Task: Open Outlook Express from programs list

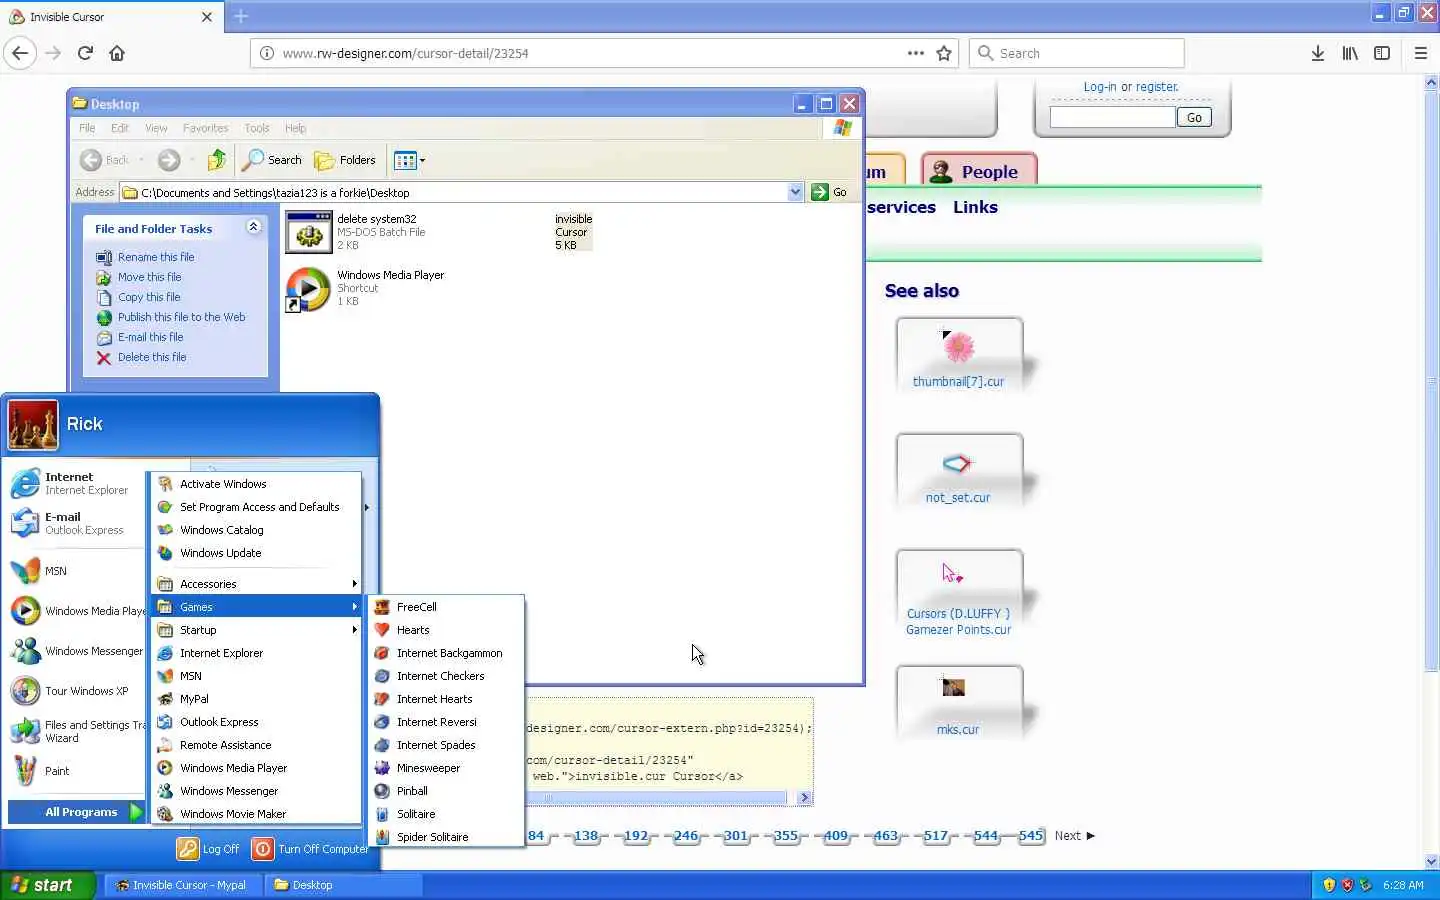Action: [256, 722]
